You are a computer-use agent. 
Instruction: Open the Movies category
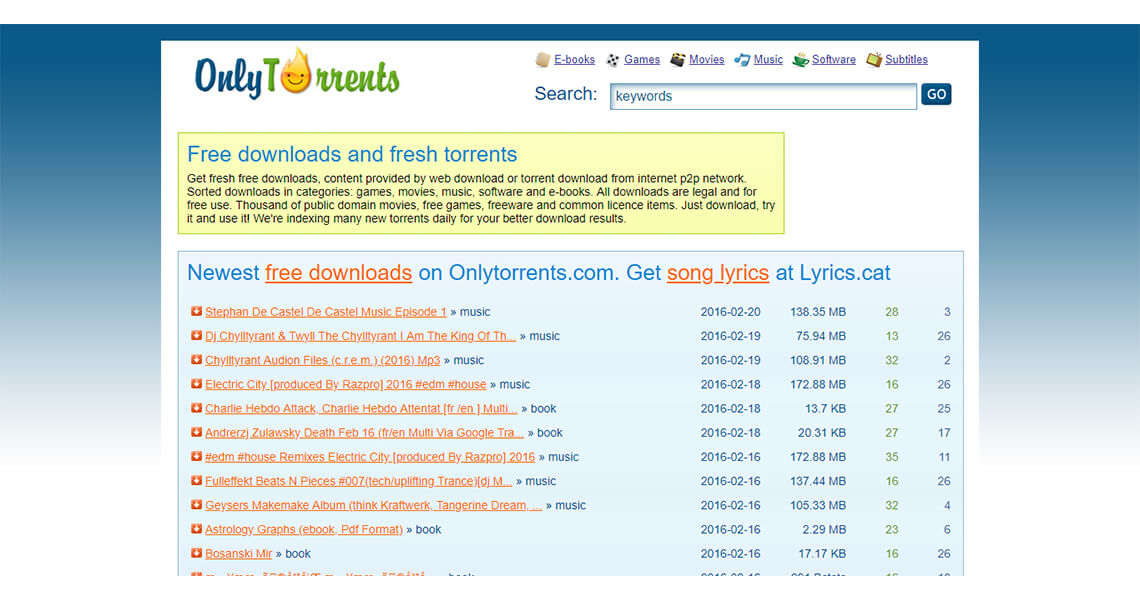(707, 60)
